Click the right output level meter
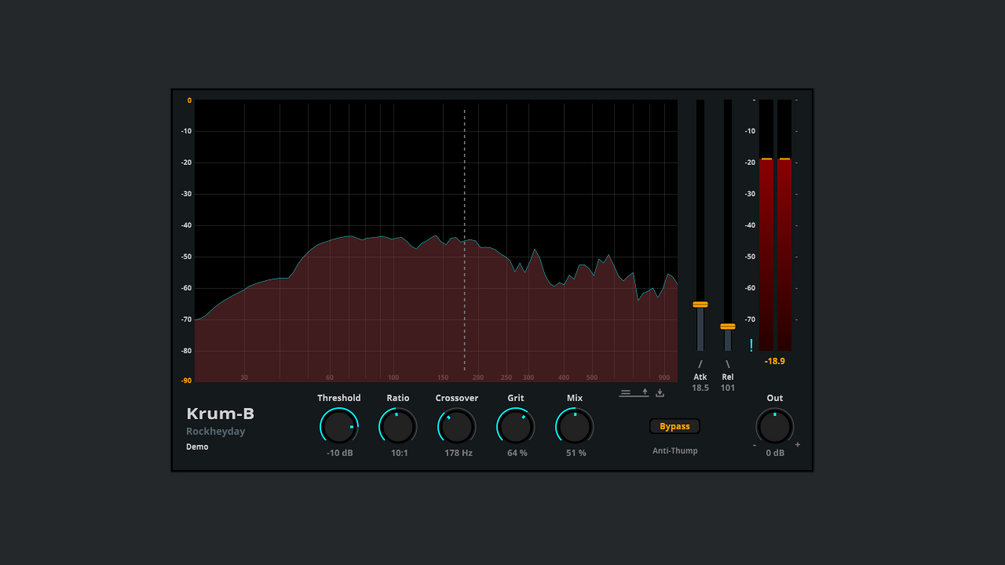This screenshot has width=1005, height=565. coord(784,225)
